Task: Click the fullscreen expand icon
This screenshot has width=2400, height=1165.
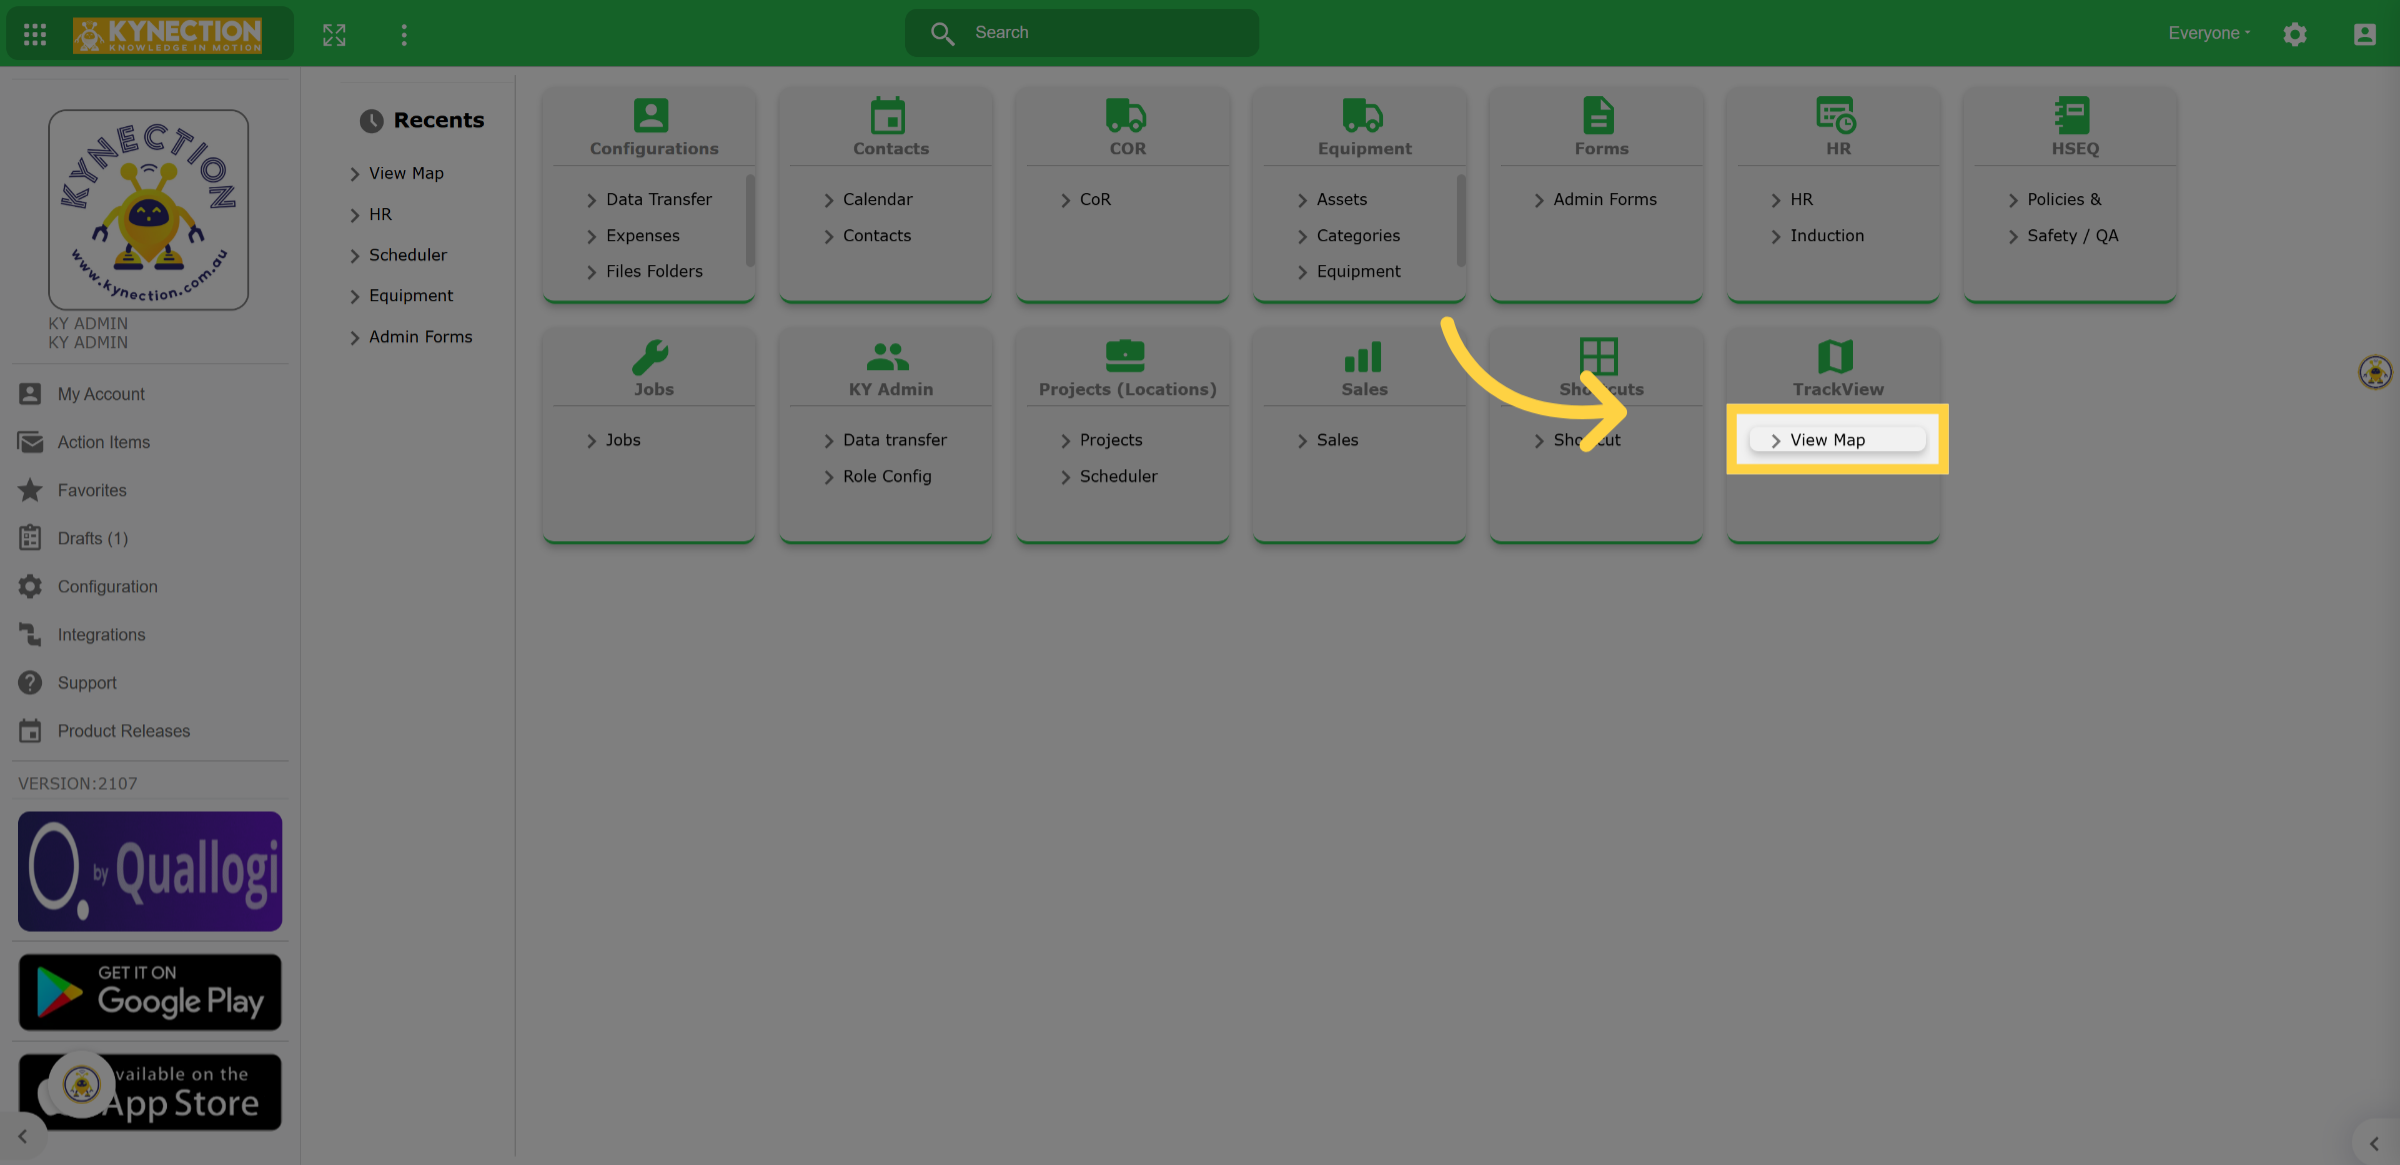Action: click(x=334, y=34)
